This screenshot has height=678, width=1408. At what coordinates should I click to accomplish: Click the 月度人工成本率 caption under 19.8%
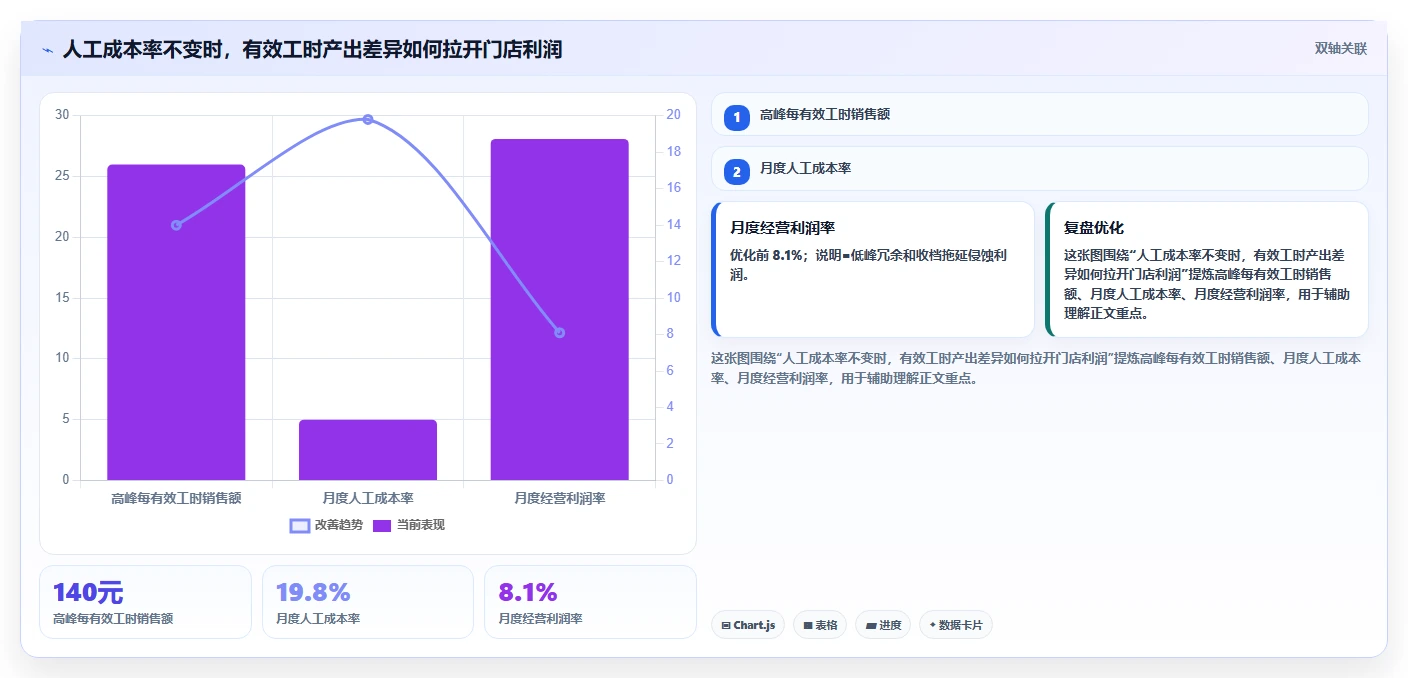(318, 619)
